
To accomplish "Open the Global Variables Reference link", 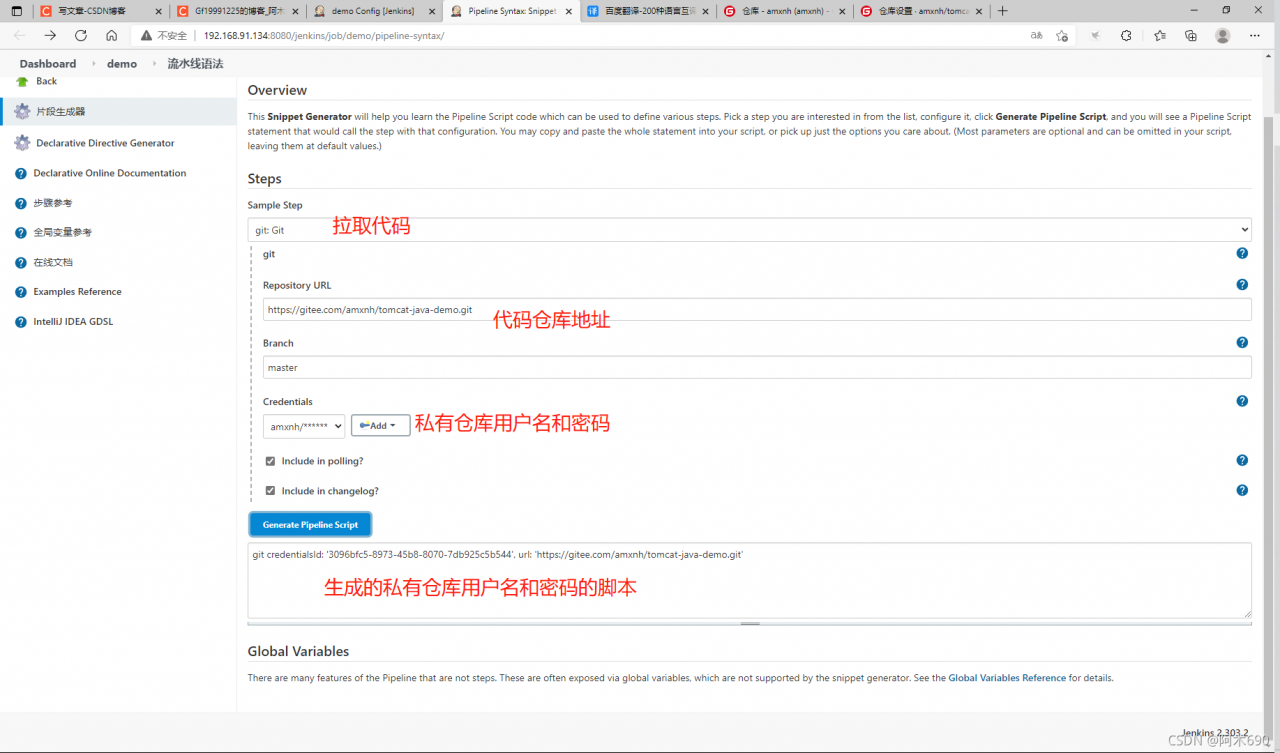I will click(1007, 678).
